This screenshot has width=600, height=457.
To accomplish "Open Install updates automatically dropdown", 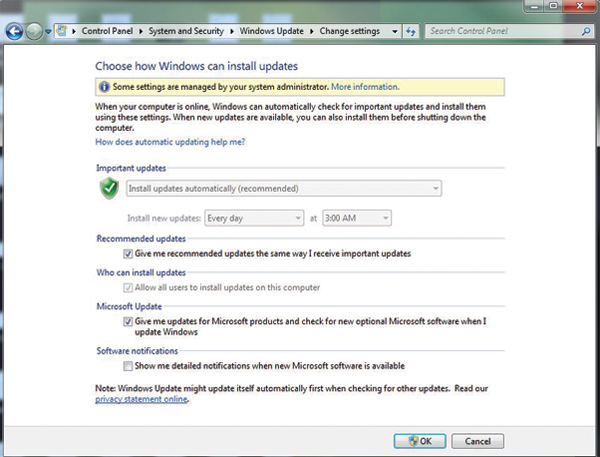I will [284, 188].
